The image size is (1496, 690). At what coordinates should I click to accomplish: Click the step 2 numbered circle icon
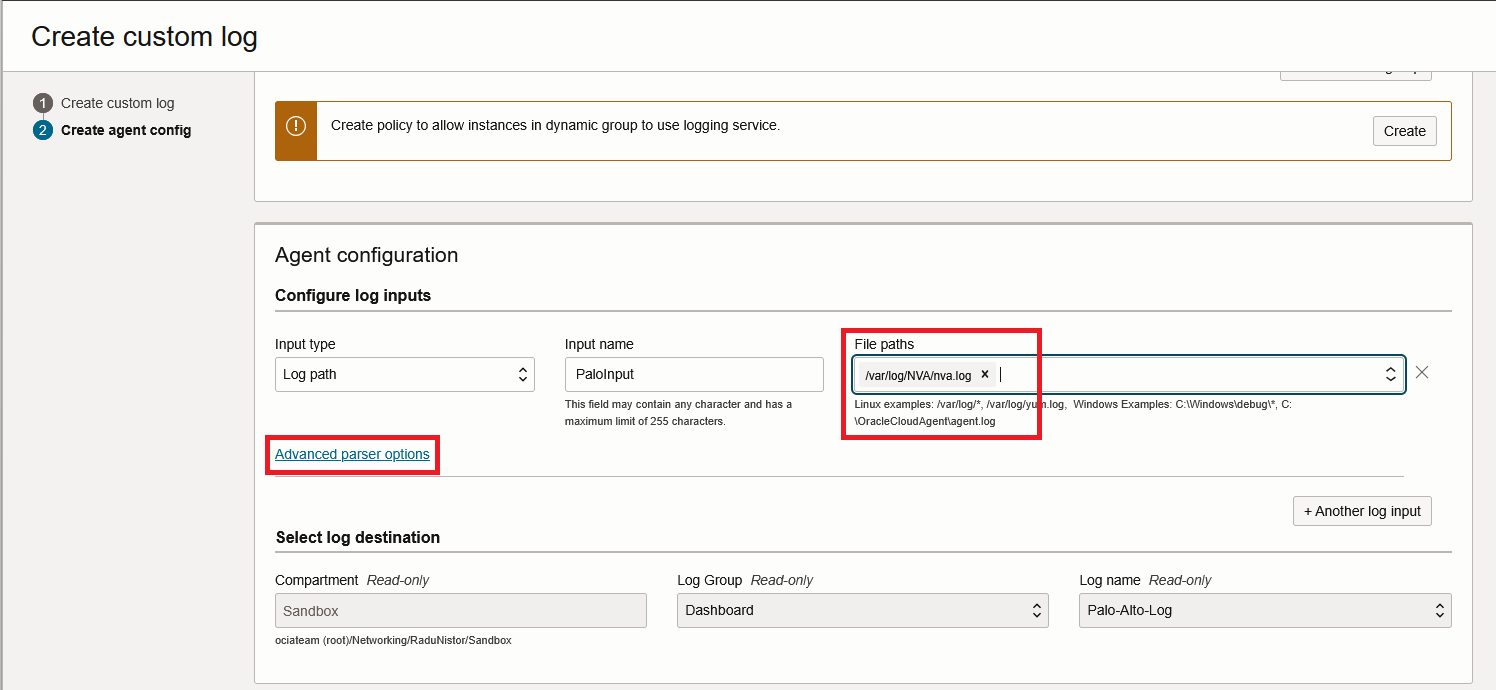point(42,130)
